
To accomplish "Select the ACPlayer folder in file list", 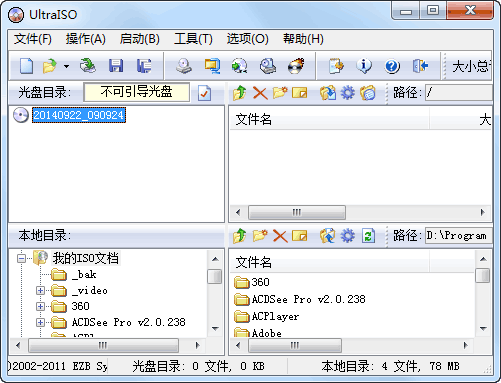I will (x=275, y=316).
